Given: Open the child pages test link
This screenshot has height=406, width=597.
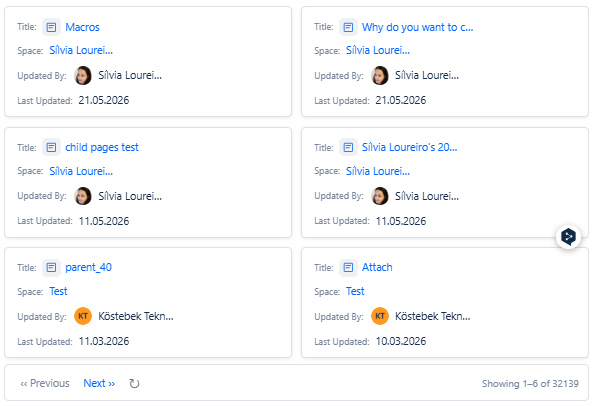Looking at the screenshot, I should [102, 147].
